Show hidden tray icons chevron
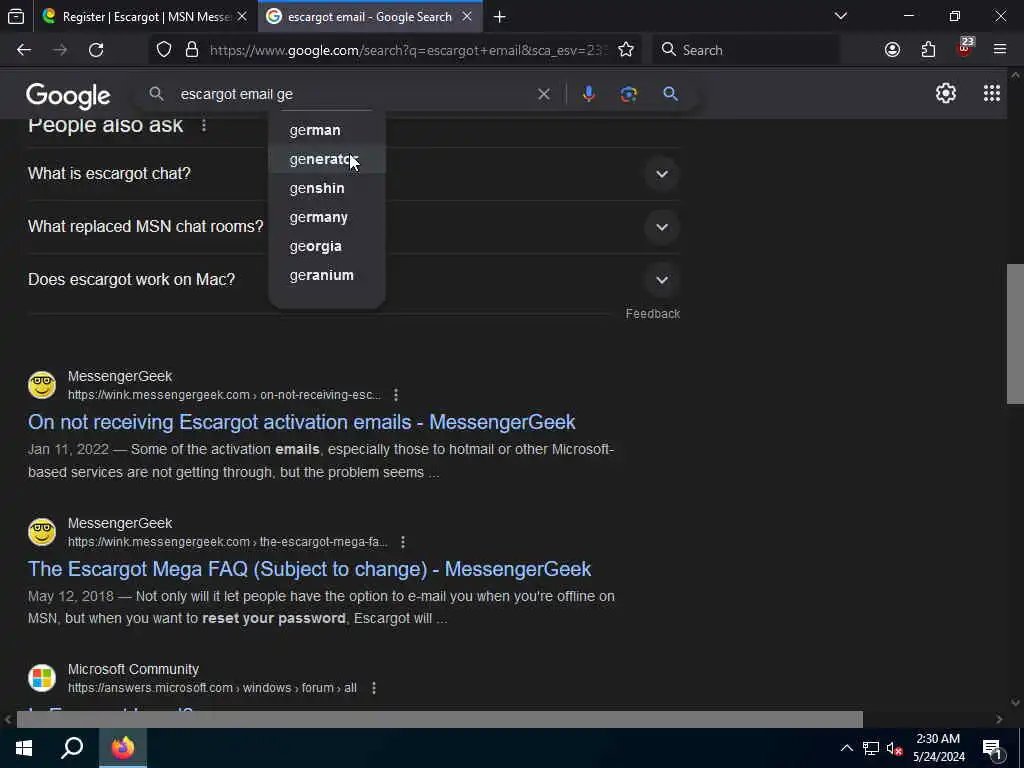 846,748
